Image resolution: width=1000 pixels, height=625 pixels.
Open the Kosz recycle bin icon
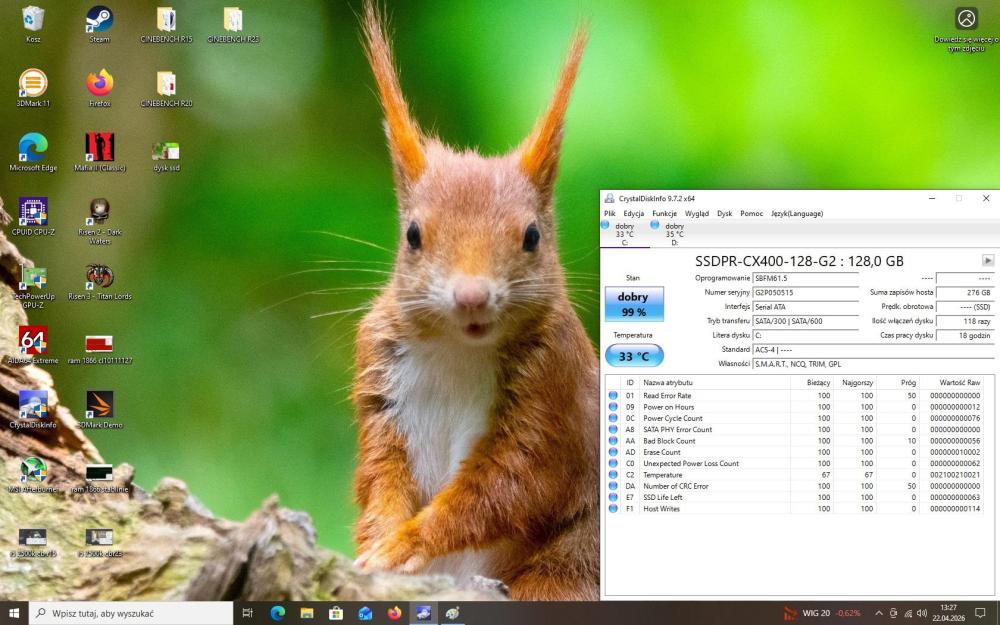coord(33,24)
